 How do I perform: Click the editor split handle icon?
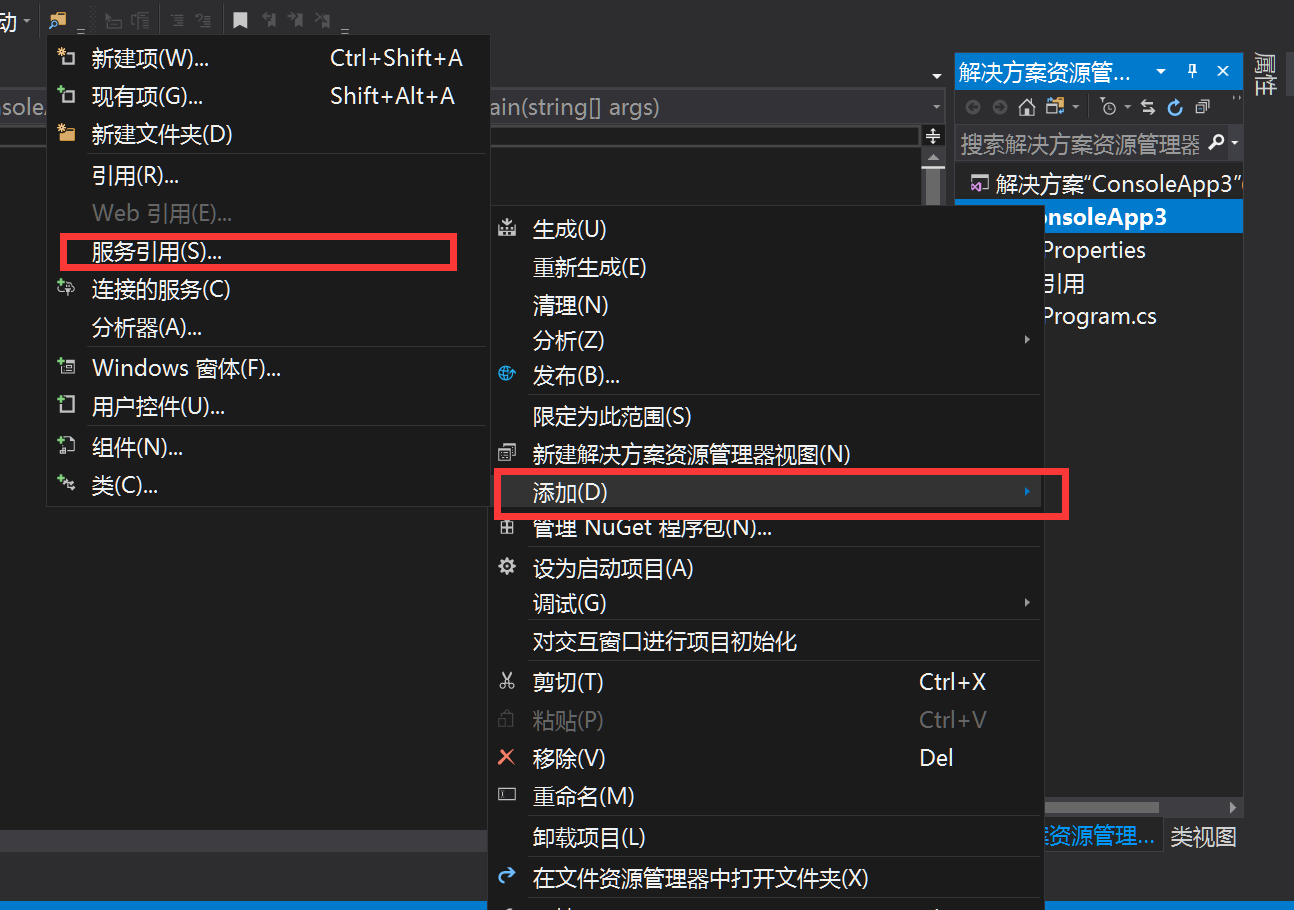pyautogui.click(x=933, y=136)
